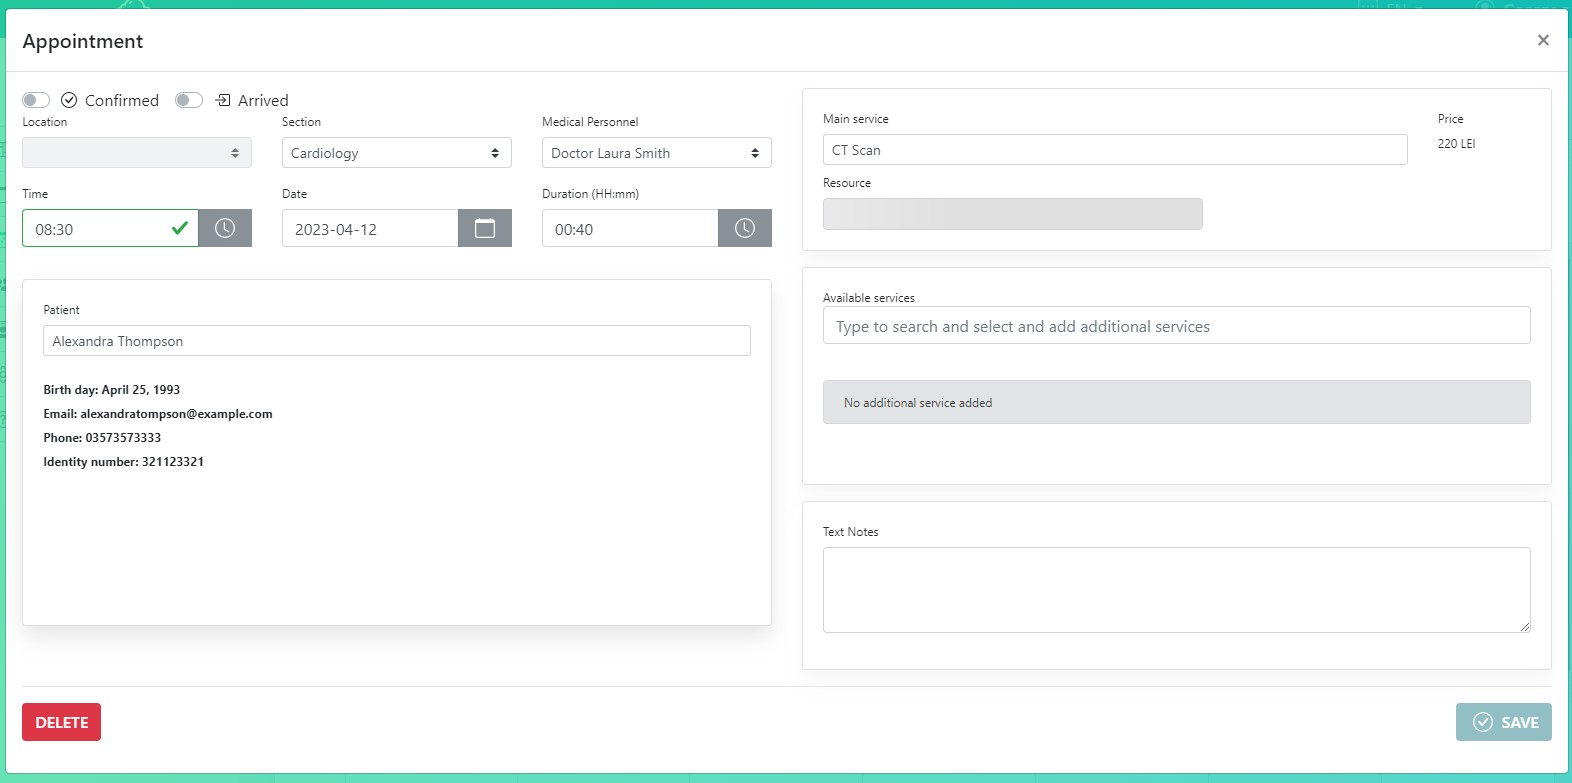
Task: Toggle the Arrived switch
Action: 189,100
